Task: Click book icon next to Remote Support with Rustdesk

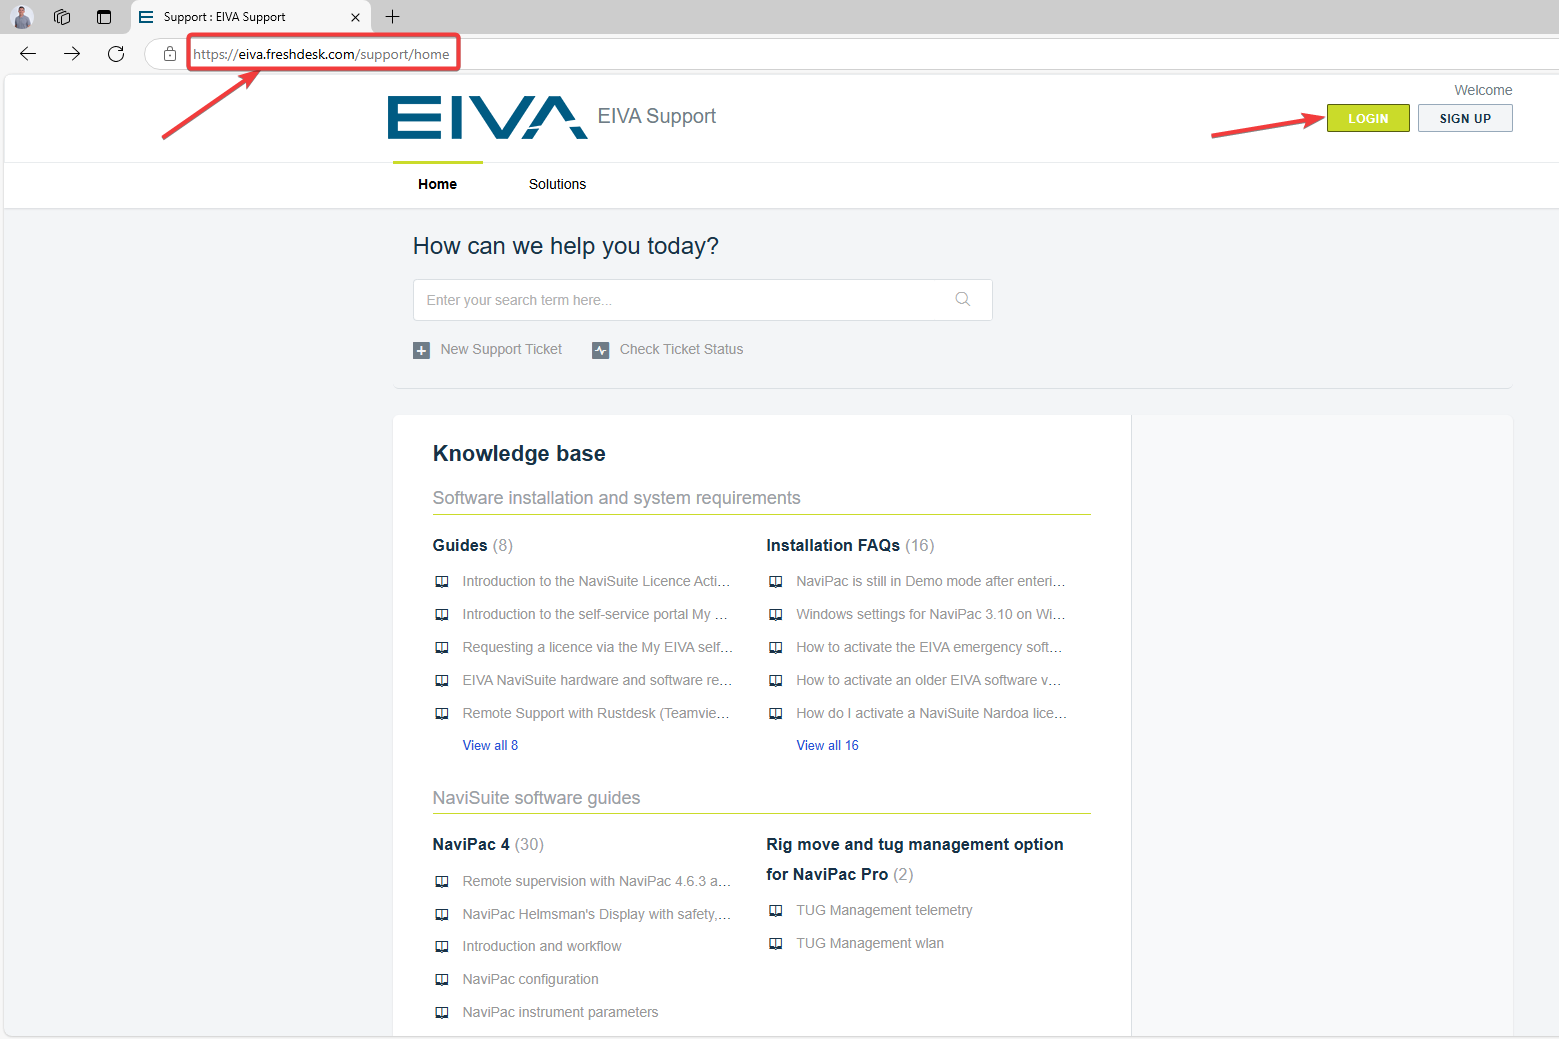Action: (x=442, y=714)
